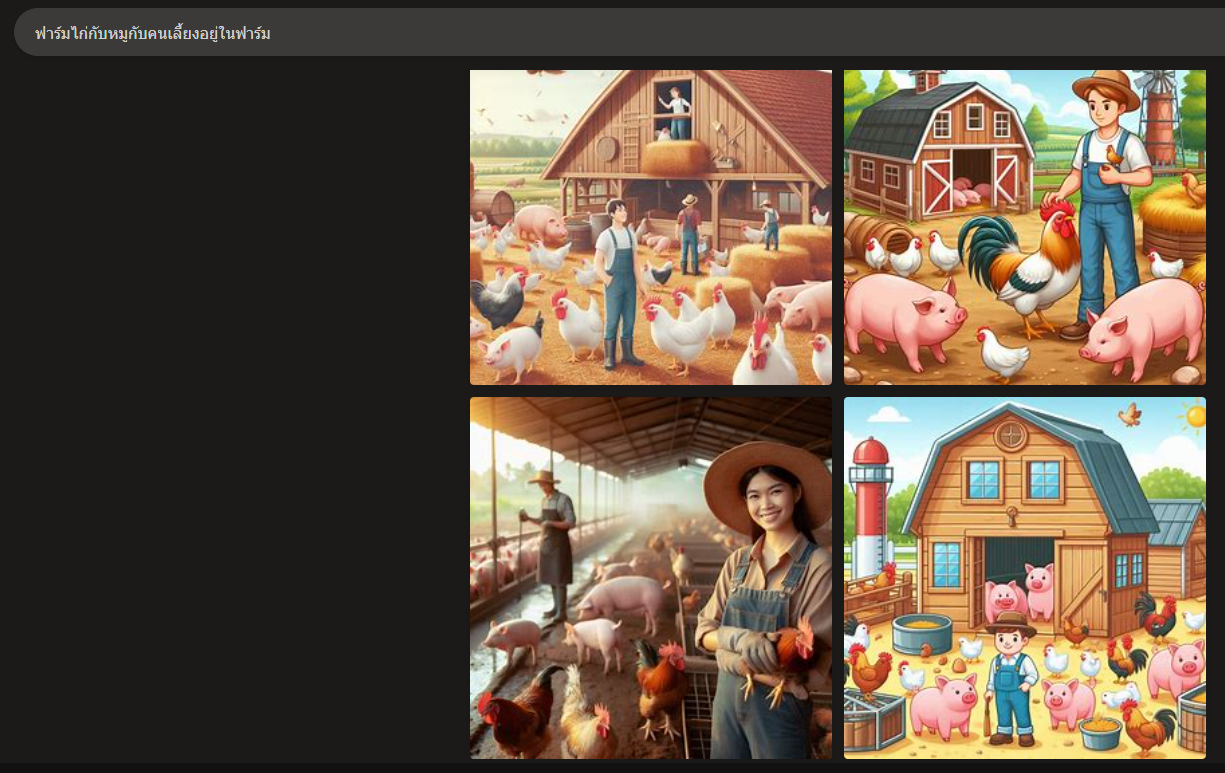Open the image of farmer beside giant rooster
1225x773 pixels.
pos(1024,227)
